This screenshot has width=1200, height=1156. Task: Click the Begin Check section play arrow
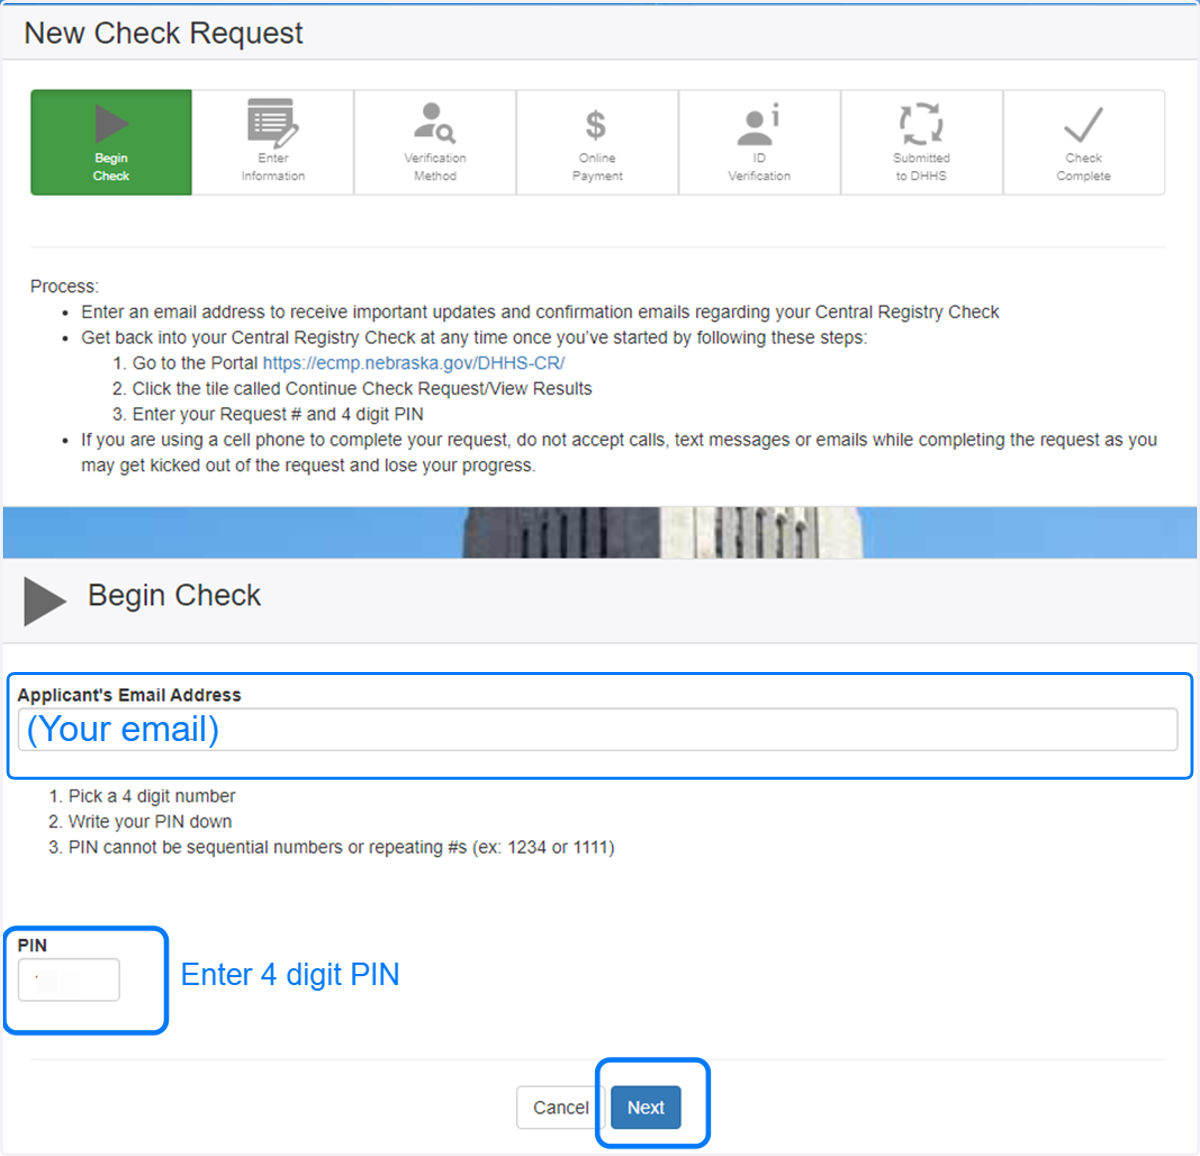click(45, 601)
